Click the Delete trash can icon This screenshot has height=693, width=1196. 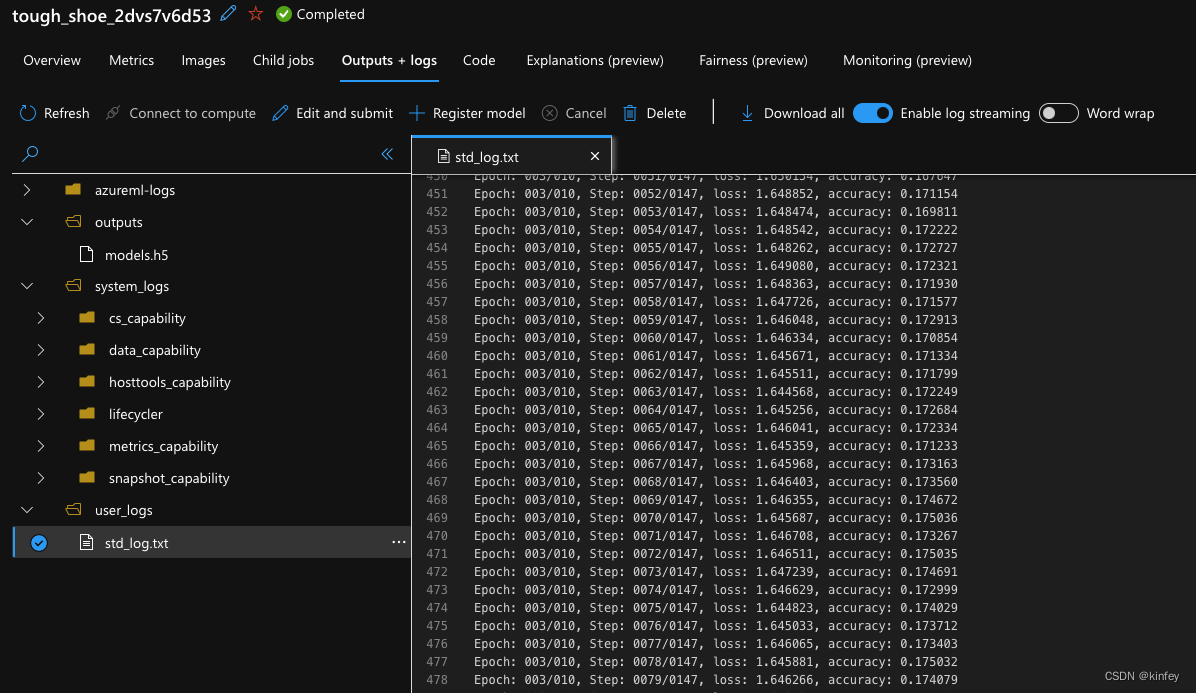(630, 113)
